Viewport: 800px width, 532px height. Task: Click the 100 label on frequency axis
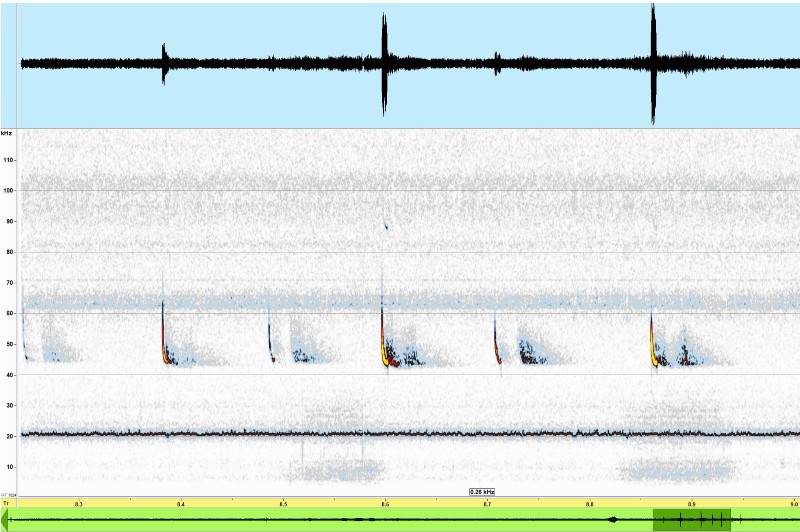point(8,190)
